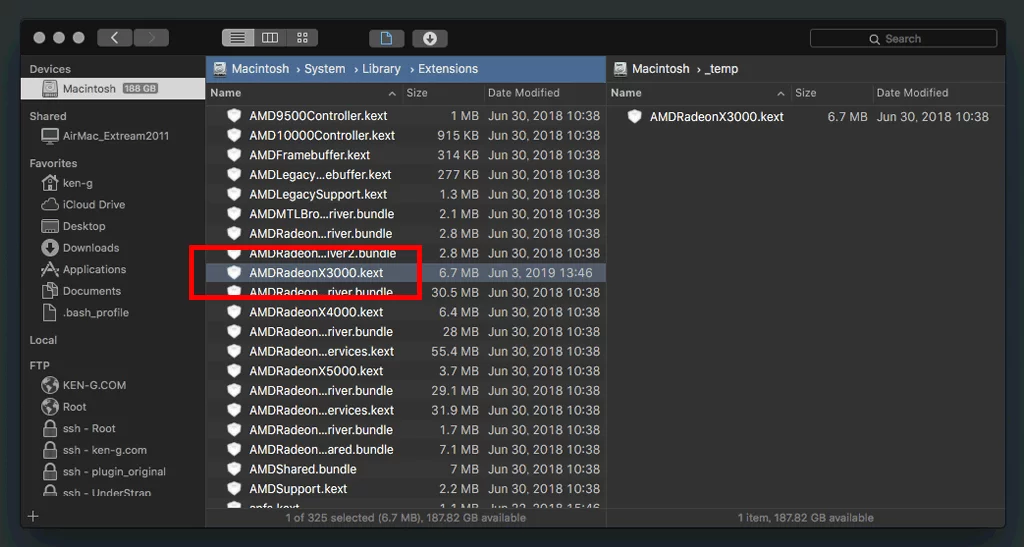This screenshot has width=1024, height=547.
Task: Connect to KEN-G.COM FTP favorite
Action: point(84,385)
